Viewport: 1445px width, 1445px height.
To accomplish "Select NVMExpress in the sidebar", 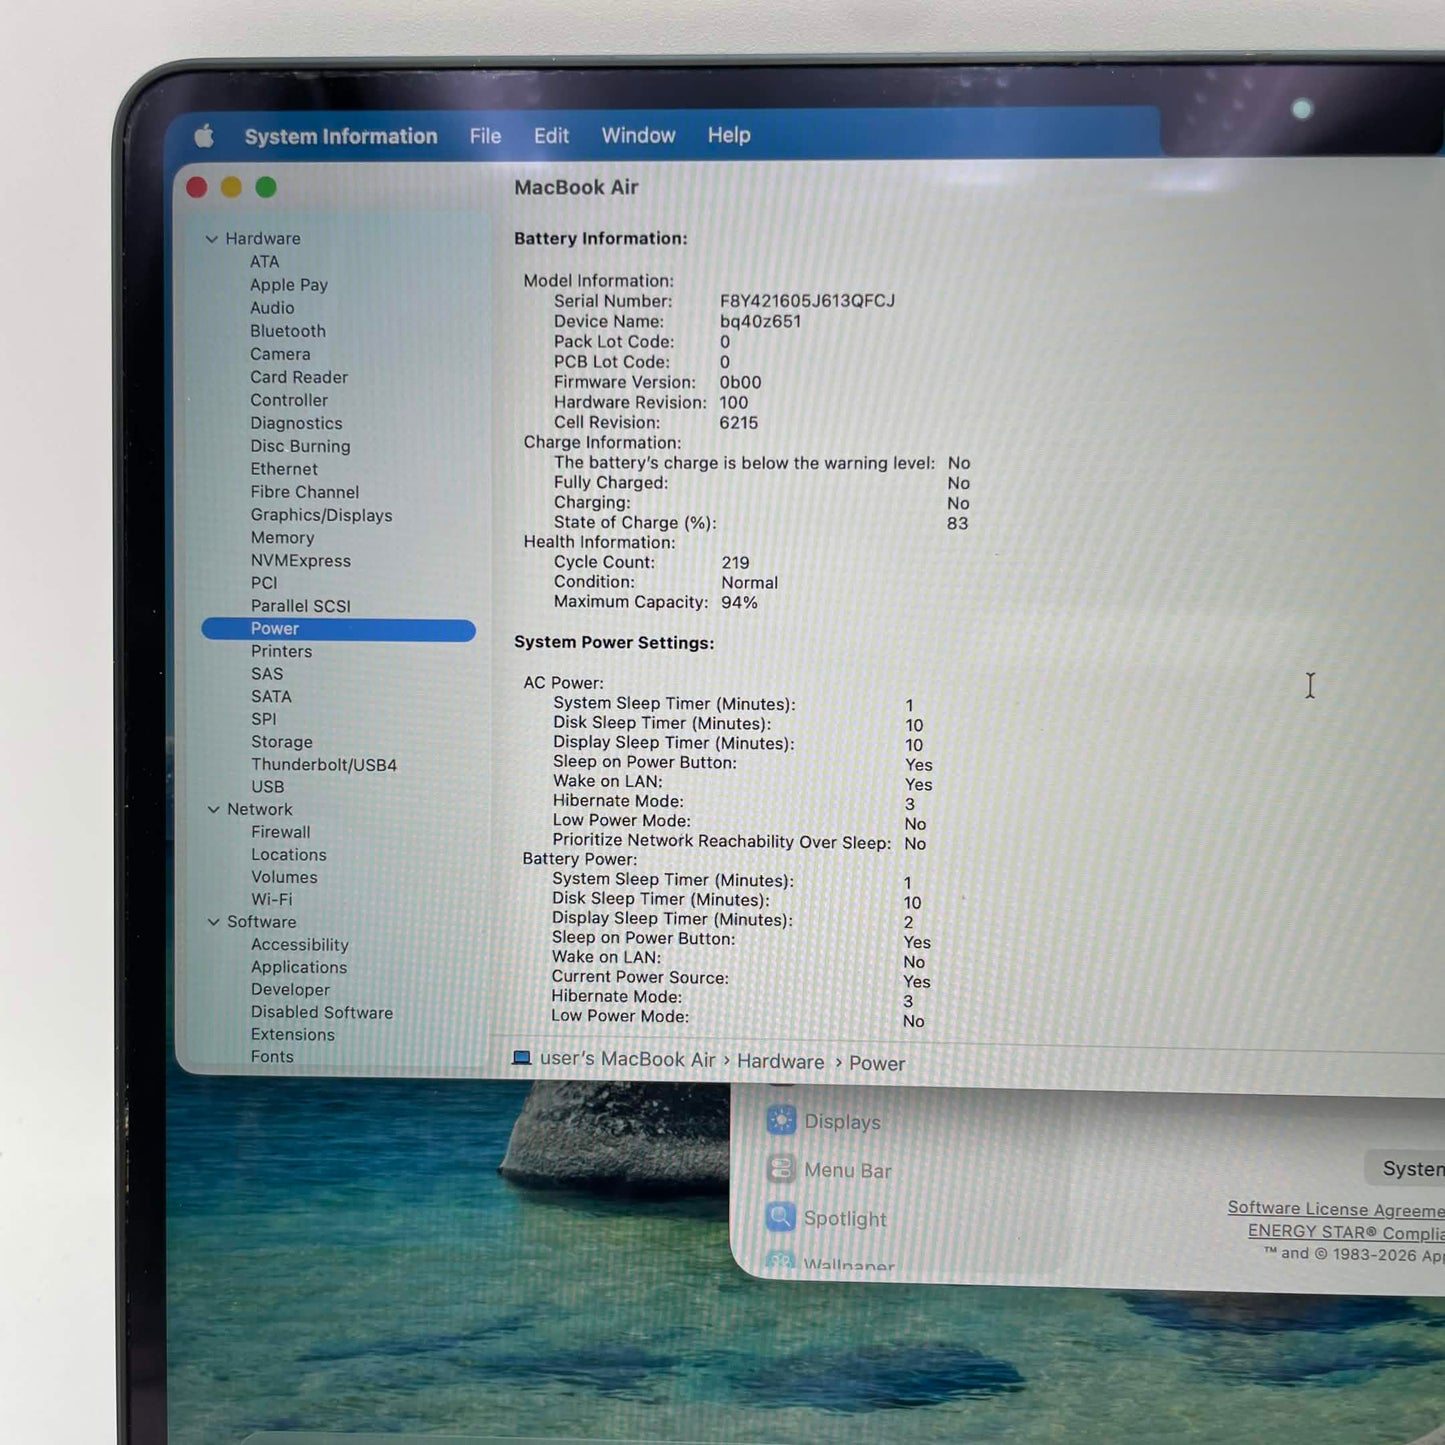I will coord(301,561).
